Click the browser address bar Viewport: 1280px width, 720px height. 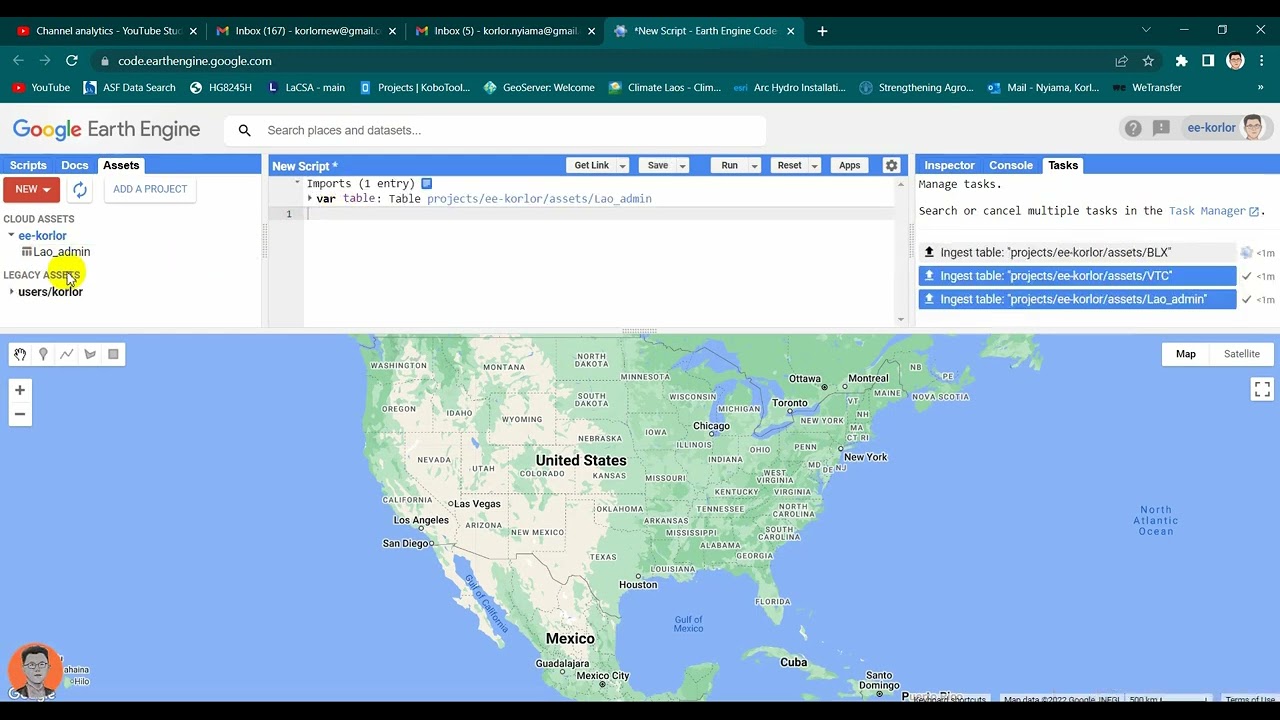(600, 61)
